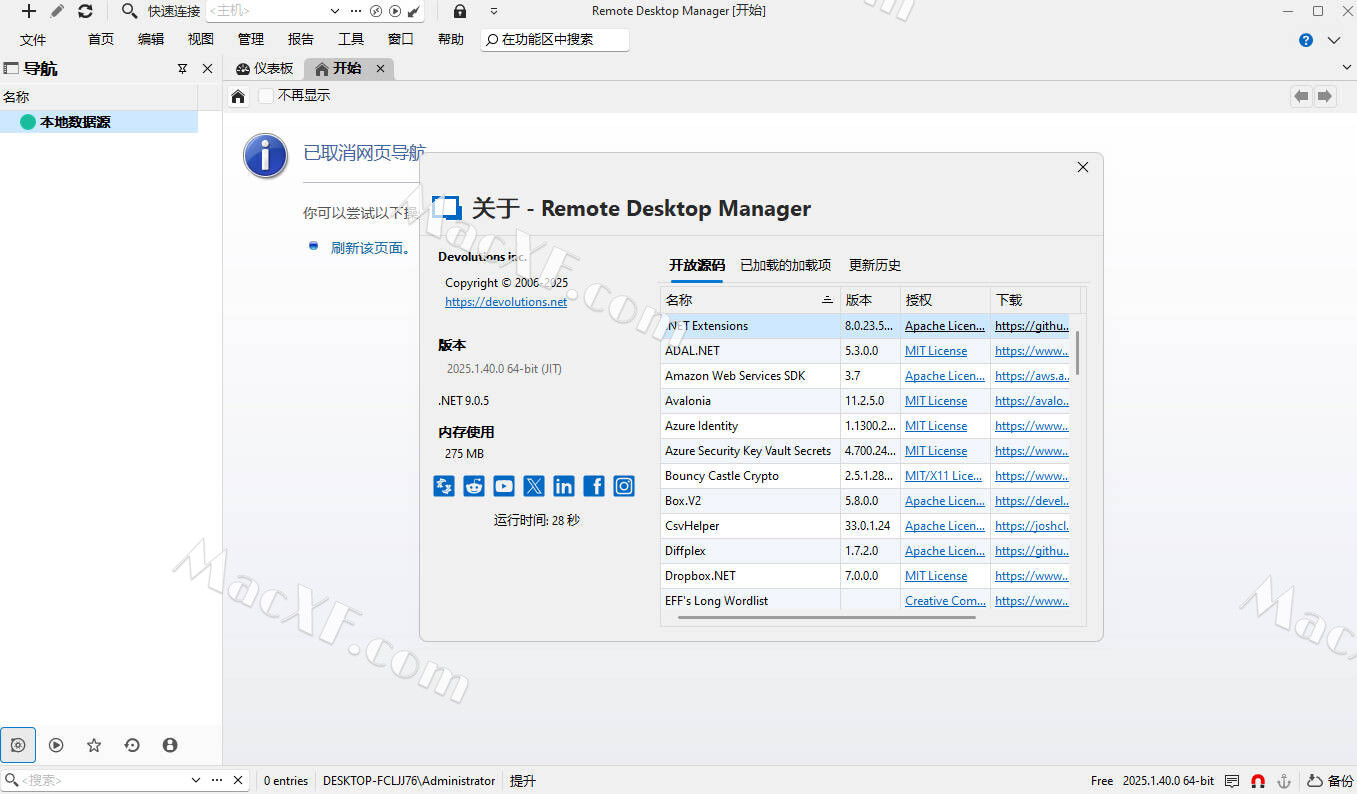The height and width of the screenshot is (794, 1357).
Task: Expand the ribbon with the top-right chevron
Action: (x=1334, y=40)
